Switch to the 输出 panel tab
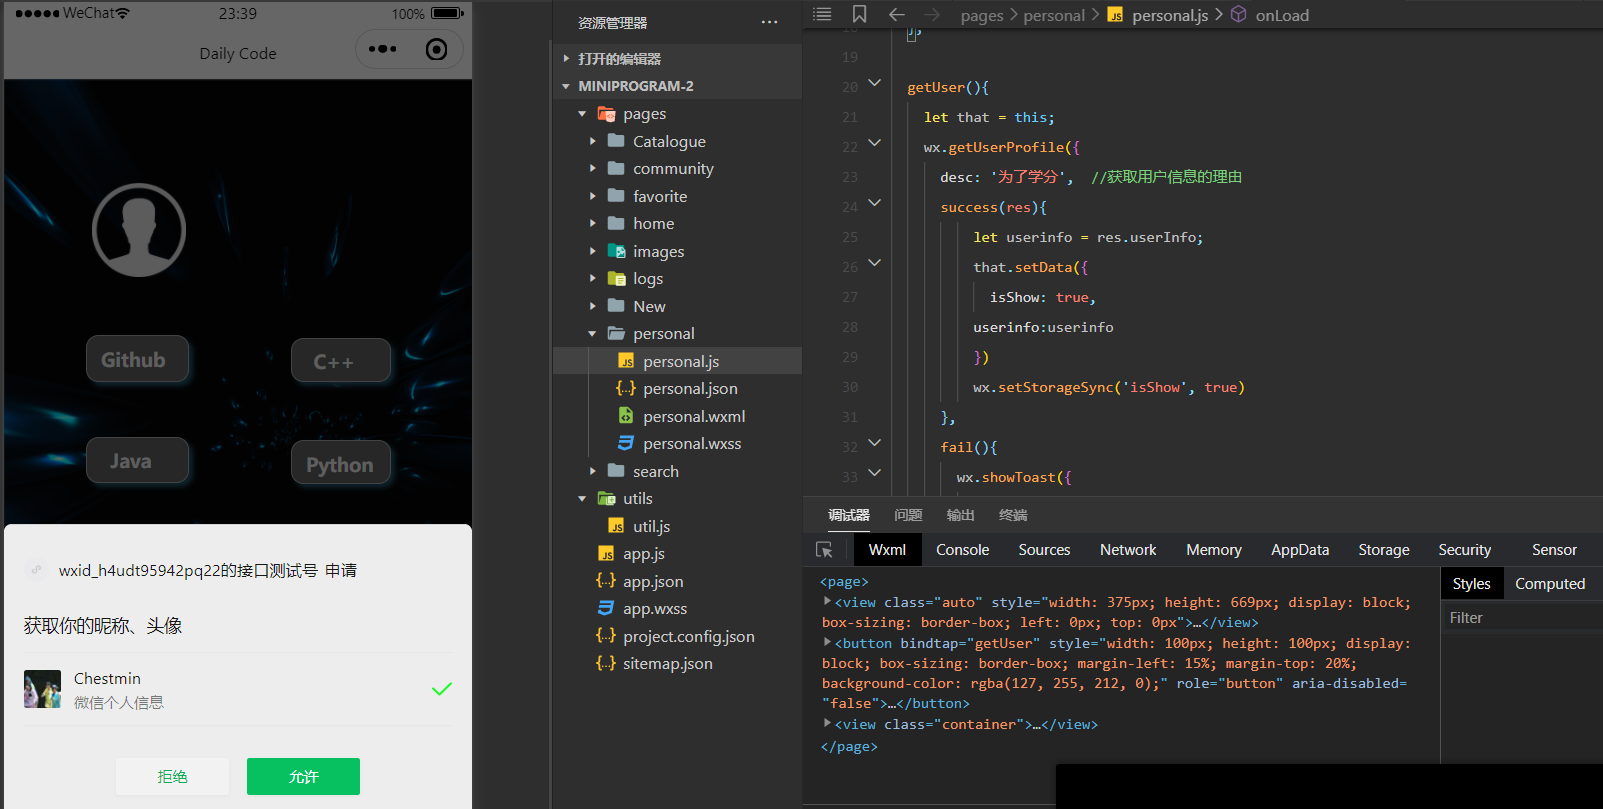Viewport: 1603px width, 809px height. tap(960, 515)
